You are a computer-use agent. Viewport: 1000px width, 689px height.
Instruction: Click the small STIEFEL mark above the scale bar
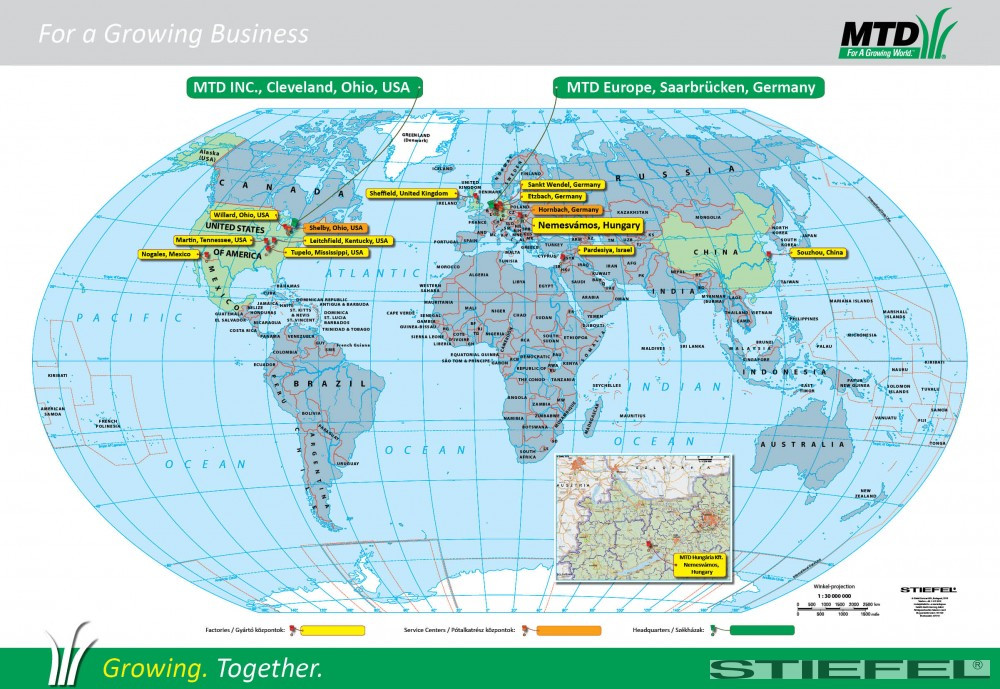point(927,590)
